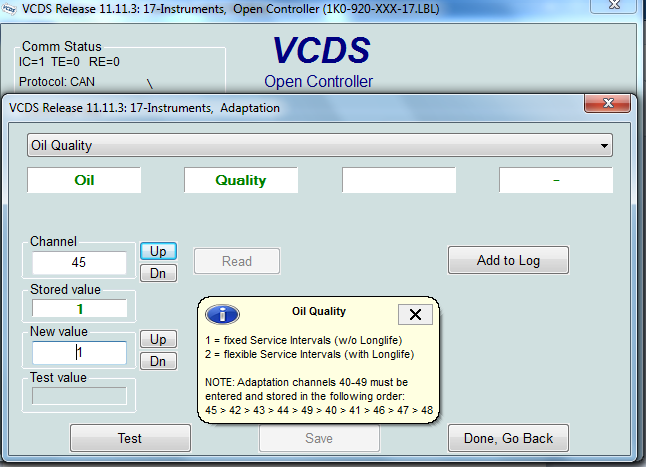Image resolution: width=646 pixels, height=467 pixels.
Task: Click the green 'Quality' display box
Action: tap(241, 180)
